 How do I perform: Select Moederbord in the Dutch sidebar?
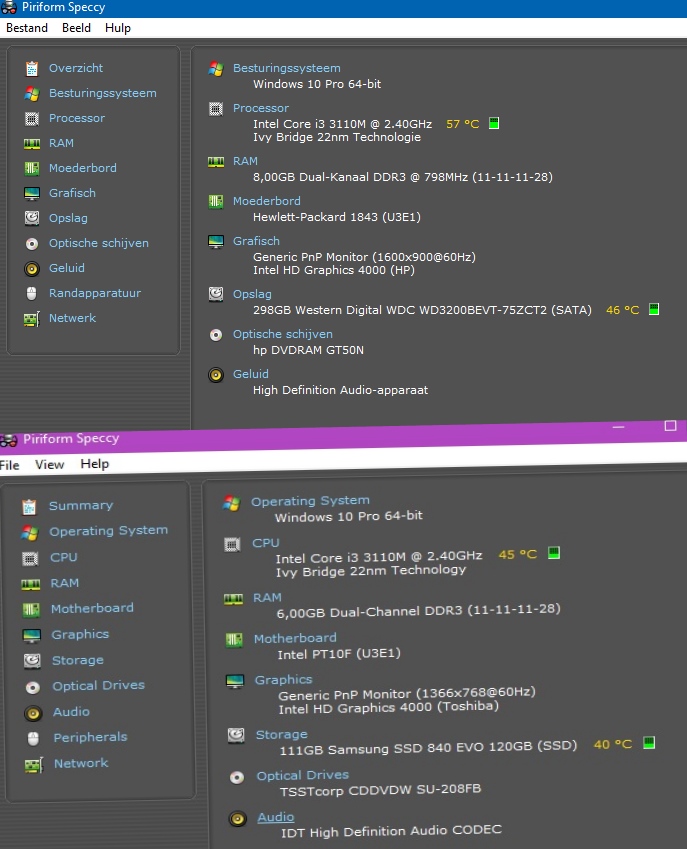click(83, 168)
